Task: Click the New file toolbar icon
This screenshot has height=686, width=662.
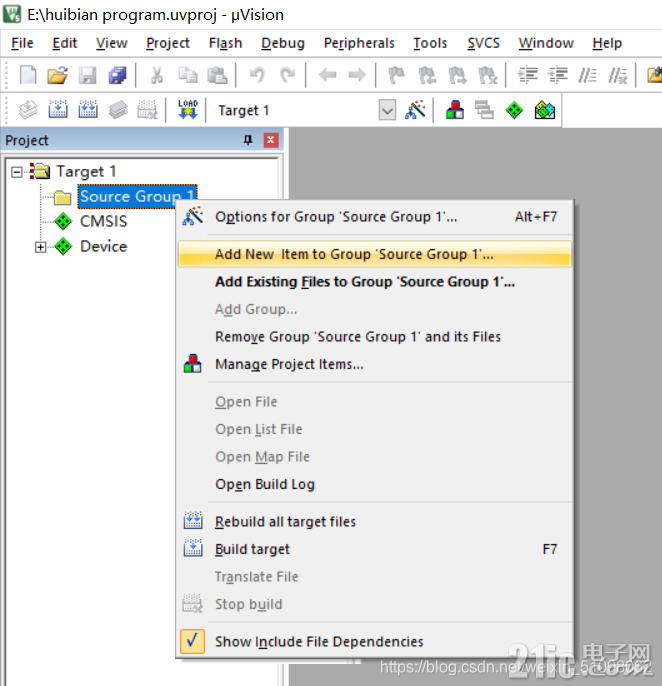Action: [28, 75]
